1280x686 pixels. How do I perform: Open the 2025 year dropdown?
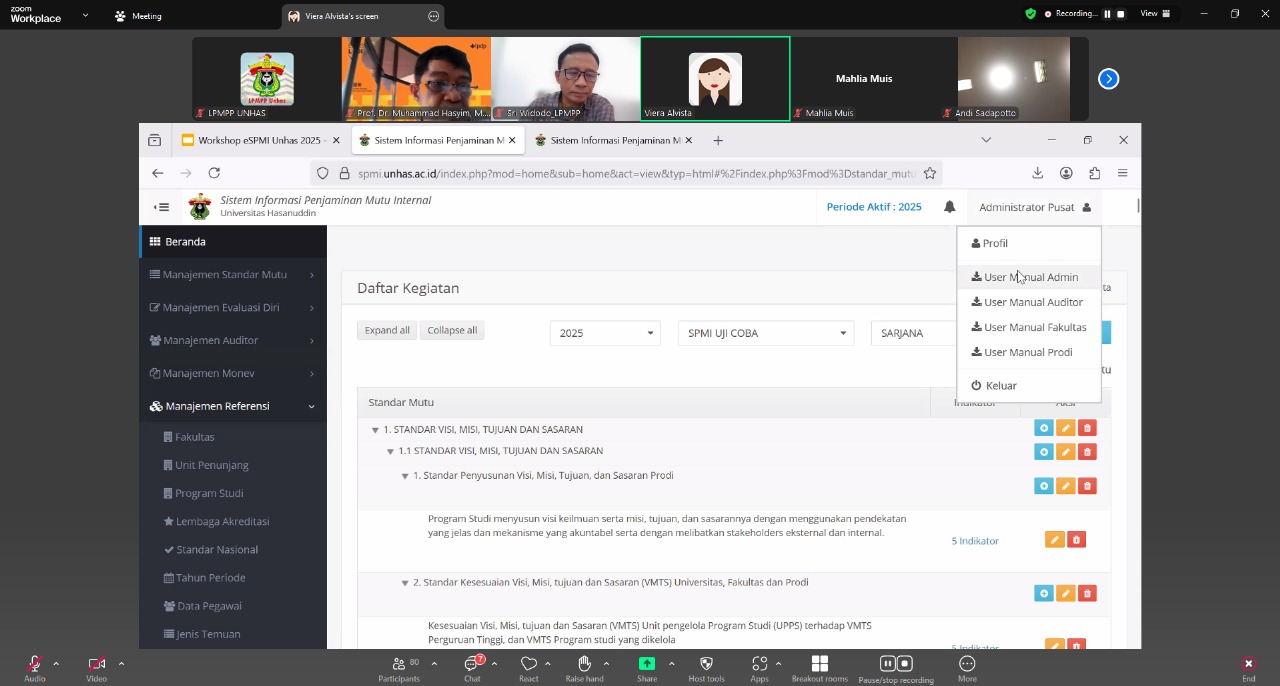605,333
